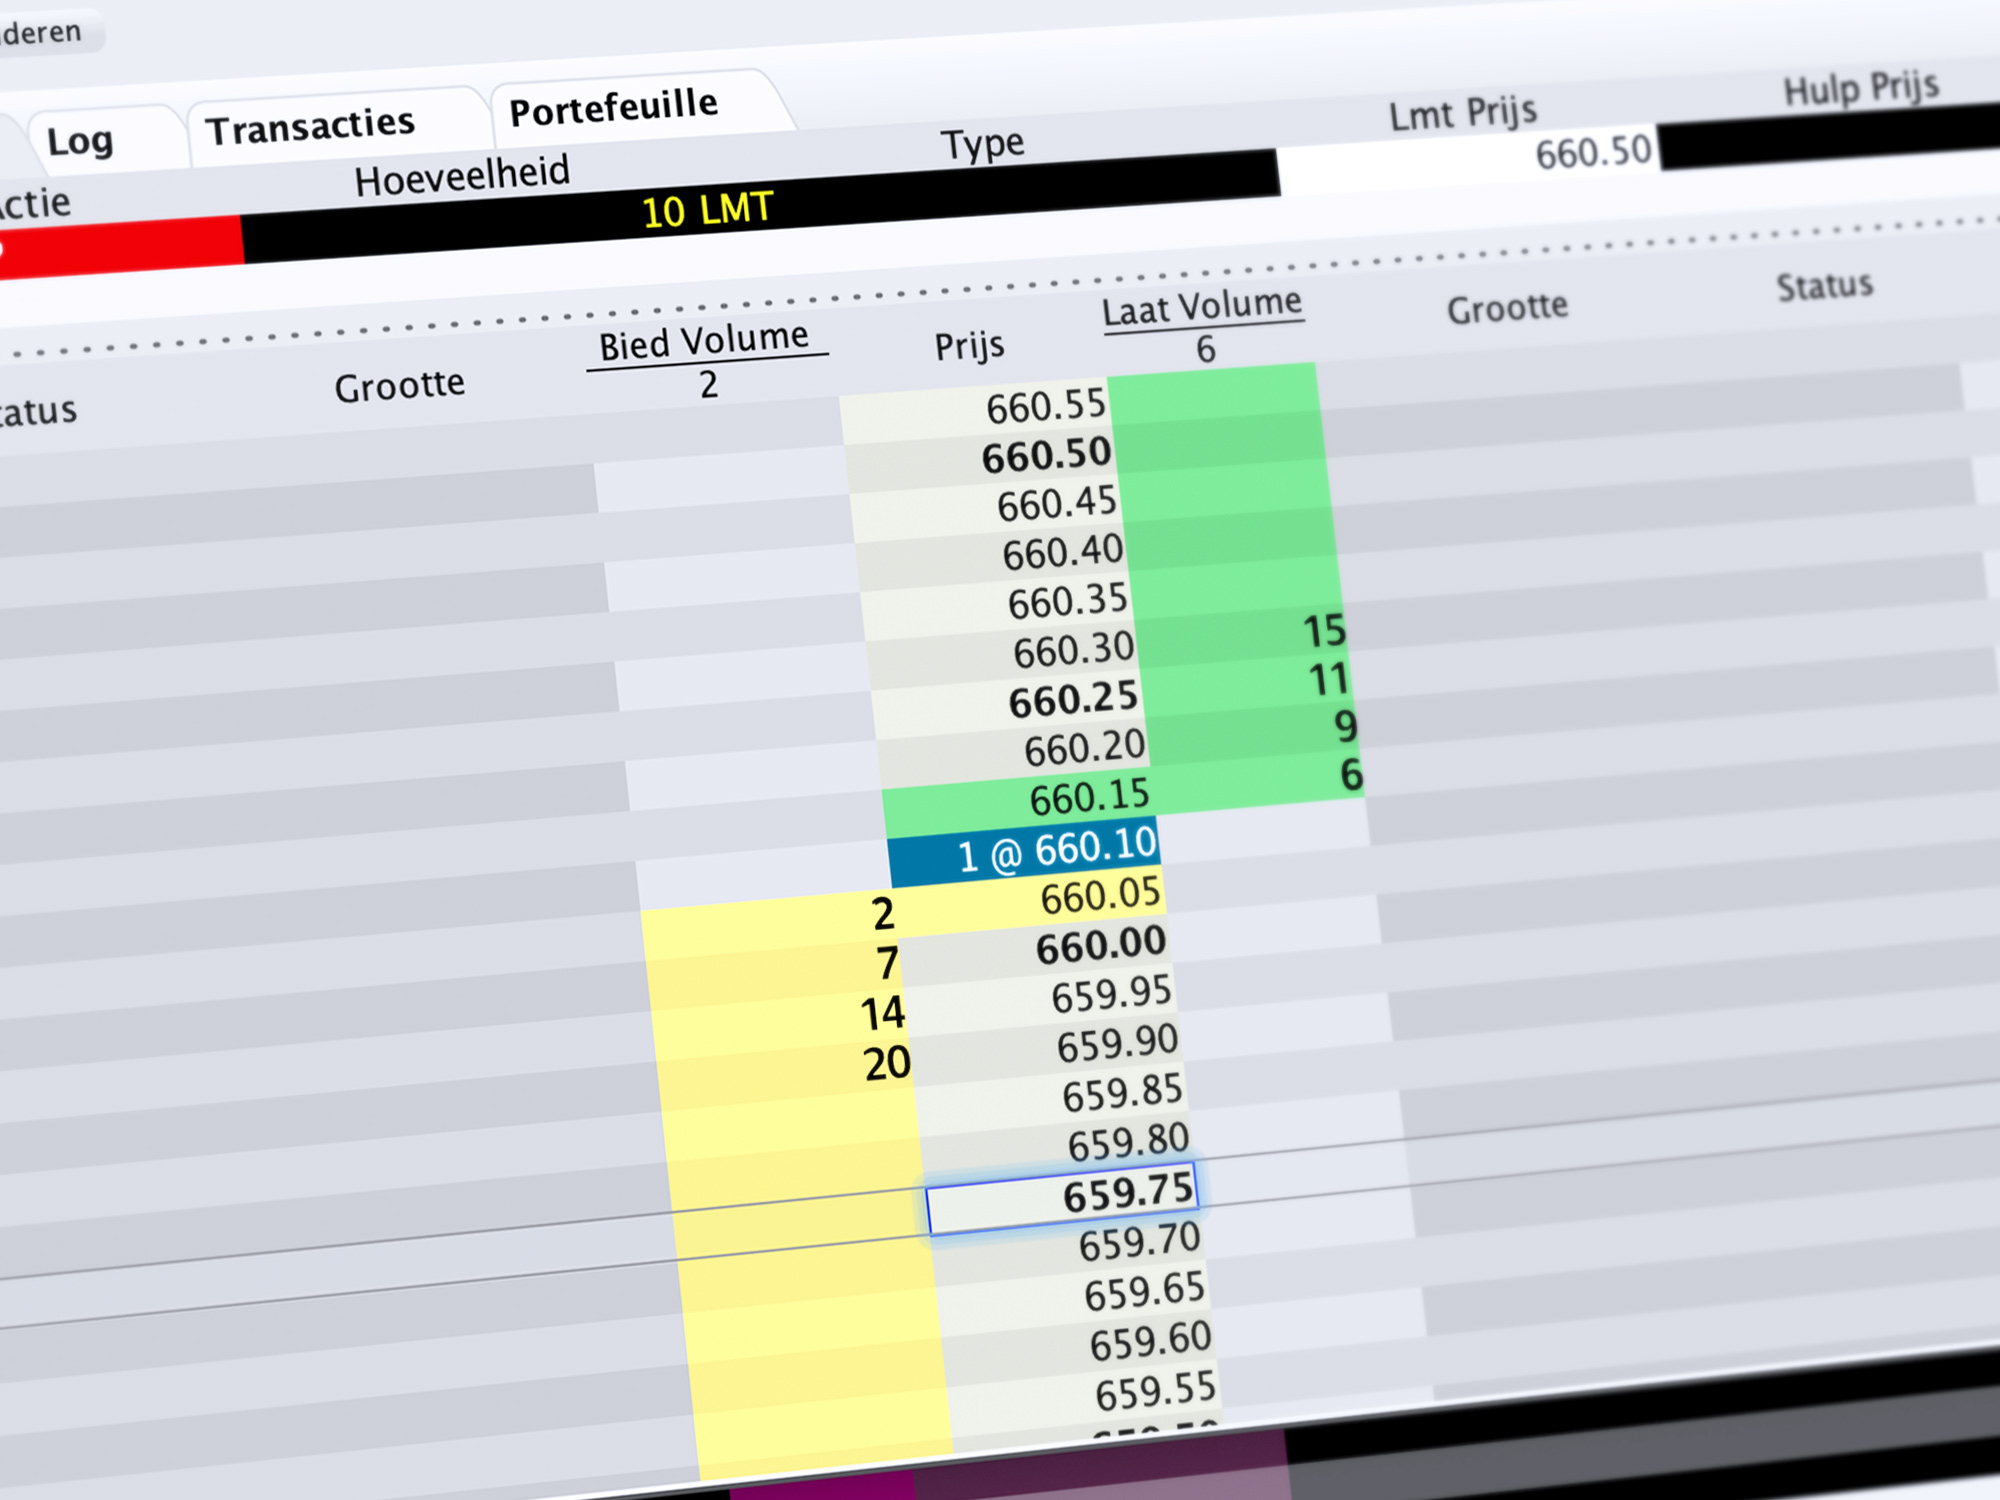Click the last trade cell 1 @ 660.10

point(1024,850)
